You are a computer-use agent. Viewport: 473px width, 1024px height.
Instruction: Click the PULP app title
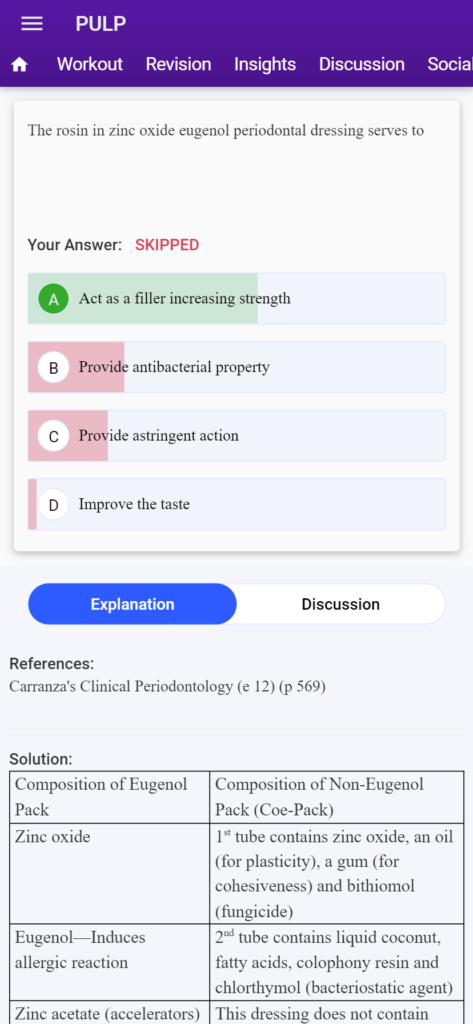pyautogui.click(x=101, y=24)
